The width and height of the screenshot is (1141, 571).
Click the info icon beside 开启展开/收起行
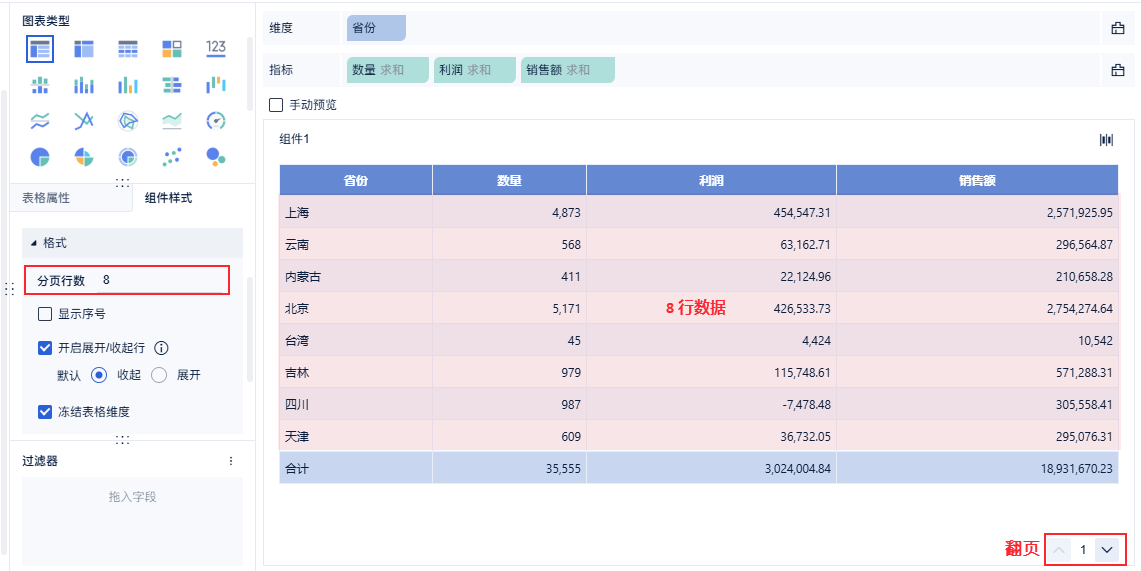pyautogui.click(x=161, y=348)
